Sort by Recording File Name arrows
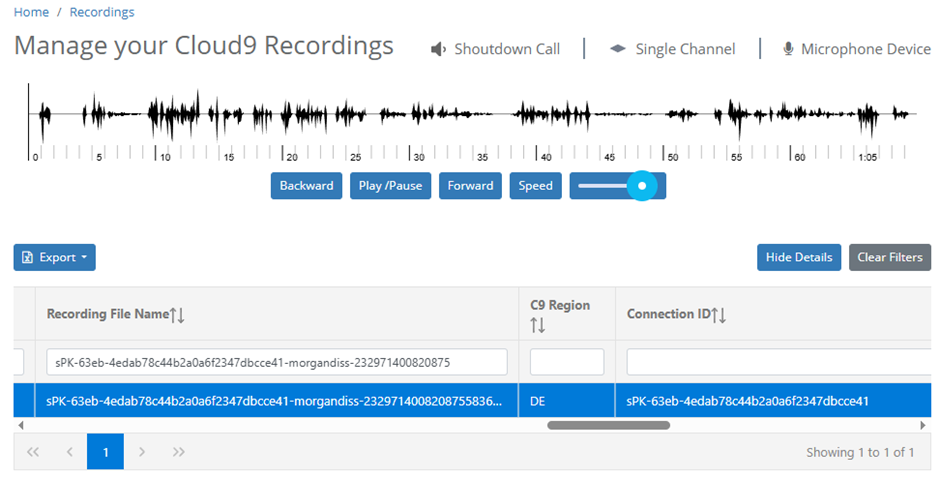The width and height of the screenshot is (940, 479). point(177,314)
